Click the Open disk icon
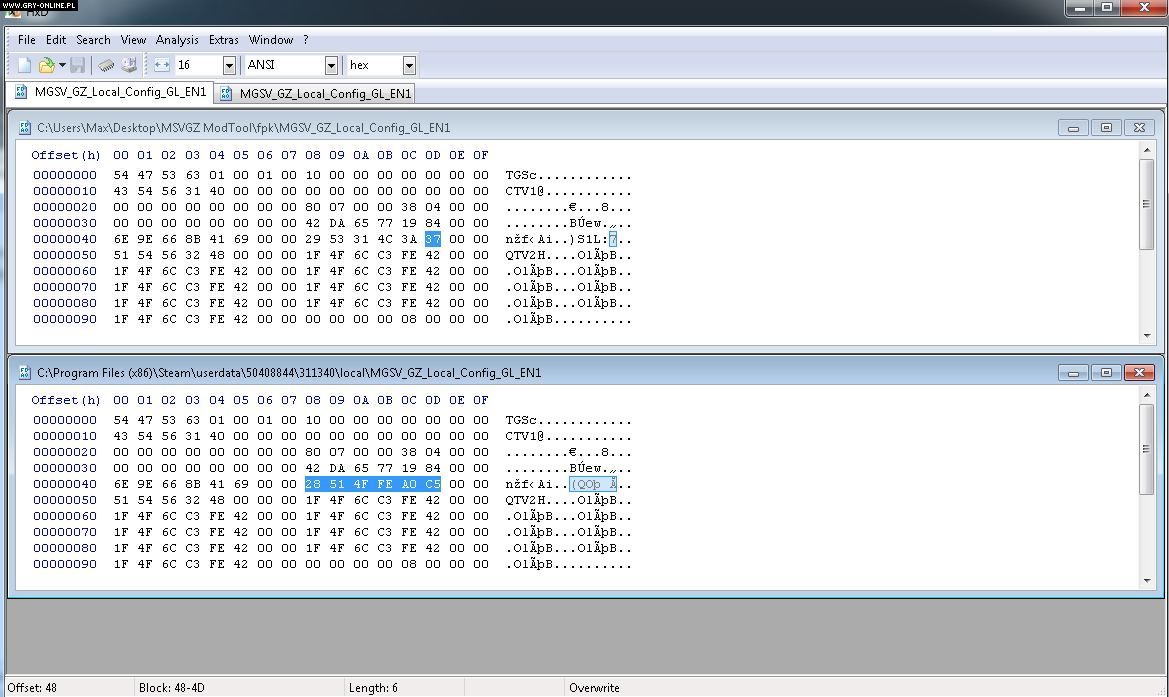 (129, 65)
